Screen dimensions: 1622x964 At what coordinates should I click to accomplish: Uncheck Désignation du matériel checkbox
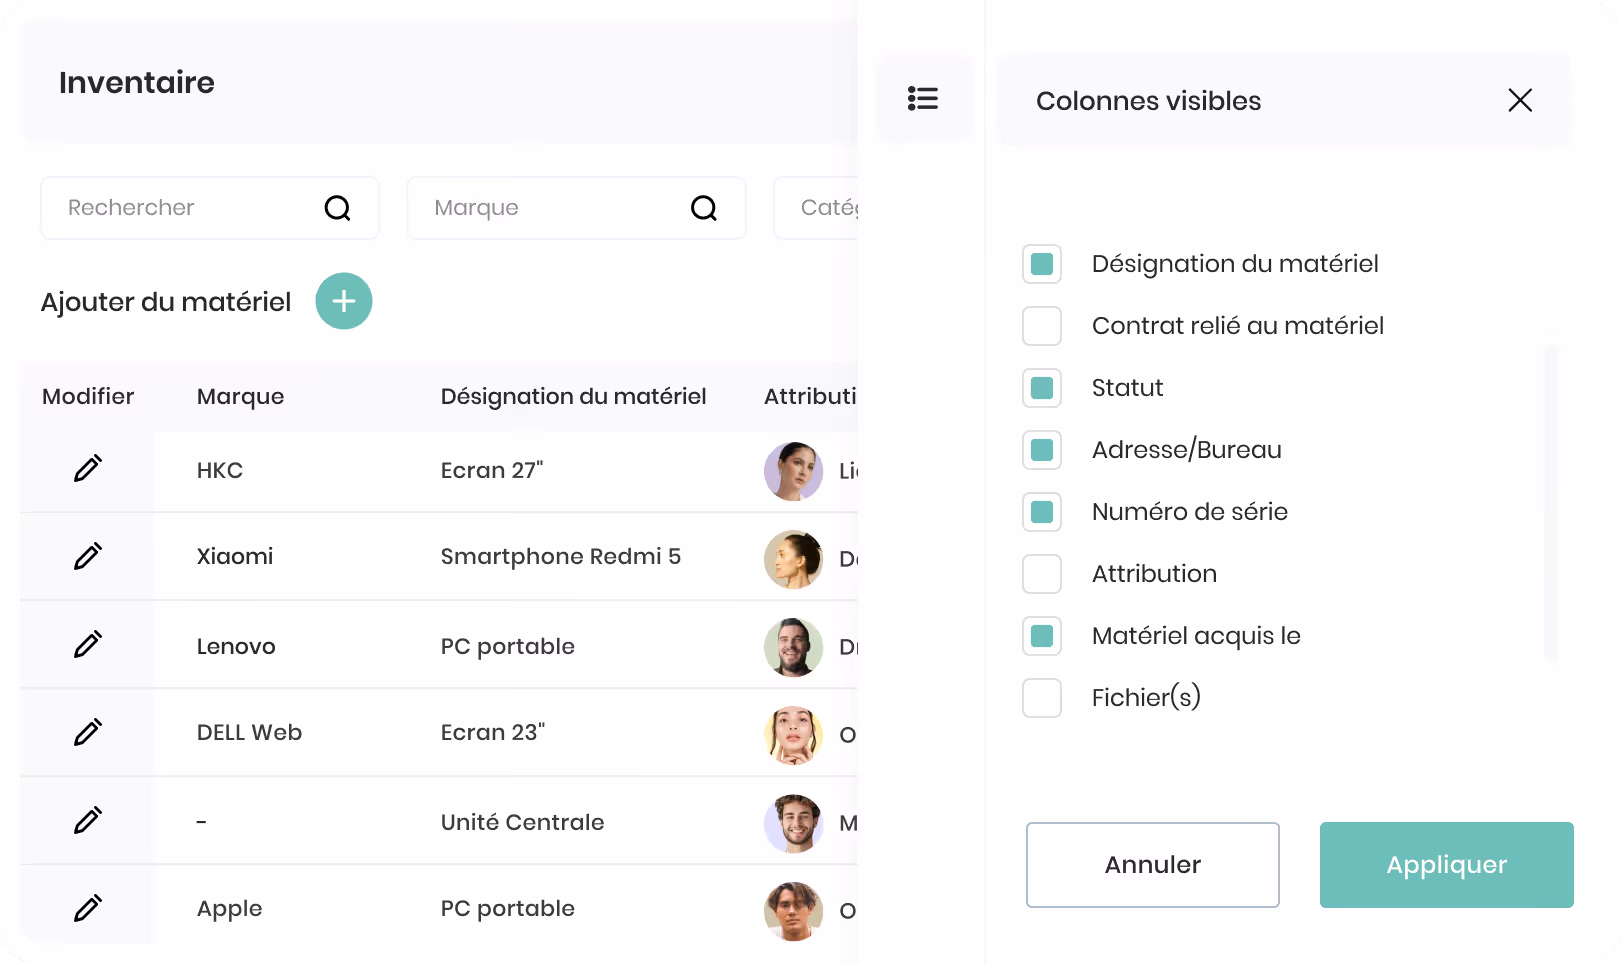coord(1042,264)
